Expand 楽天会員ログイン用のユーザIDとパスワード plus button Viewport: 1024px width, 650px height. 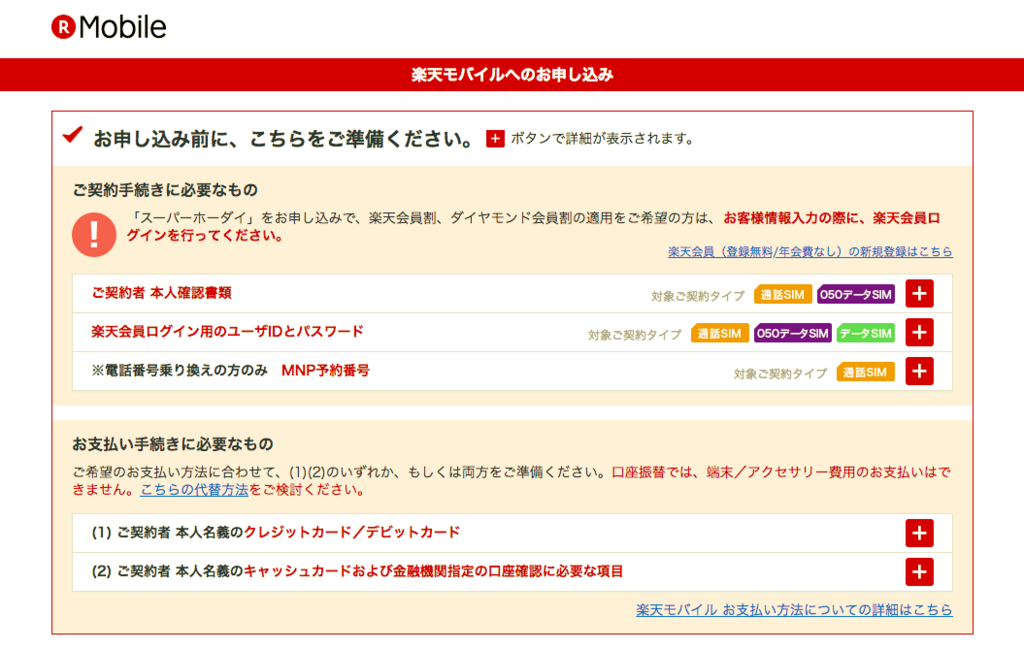(x=919, y=333)
